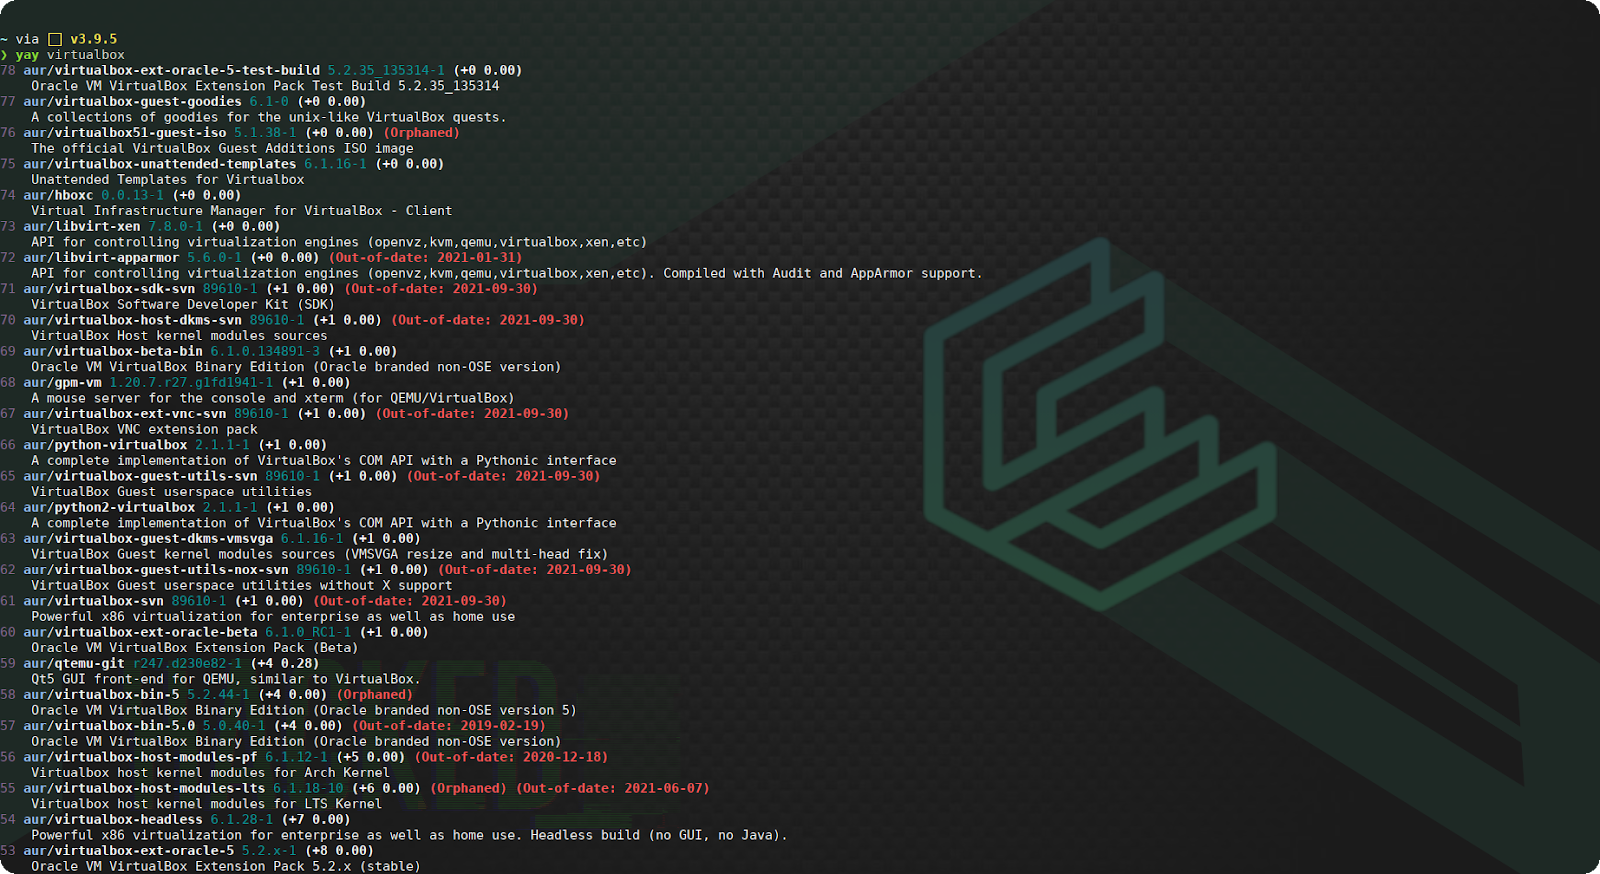Click package aur/gpm-vm
1600x874 pixels.
pyautogui.click(x=62, y=382)
